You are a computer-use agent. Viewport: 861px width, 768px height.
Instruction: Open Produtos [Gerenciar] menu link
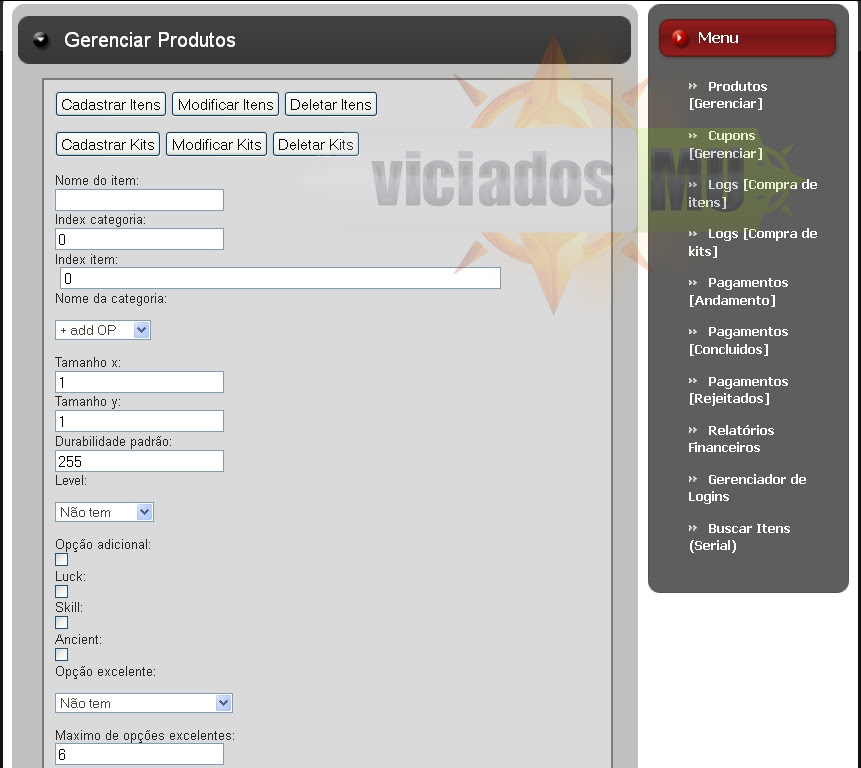[728, 95]
